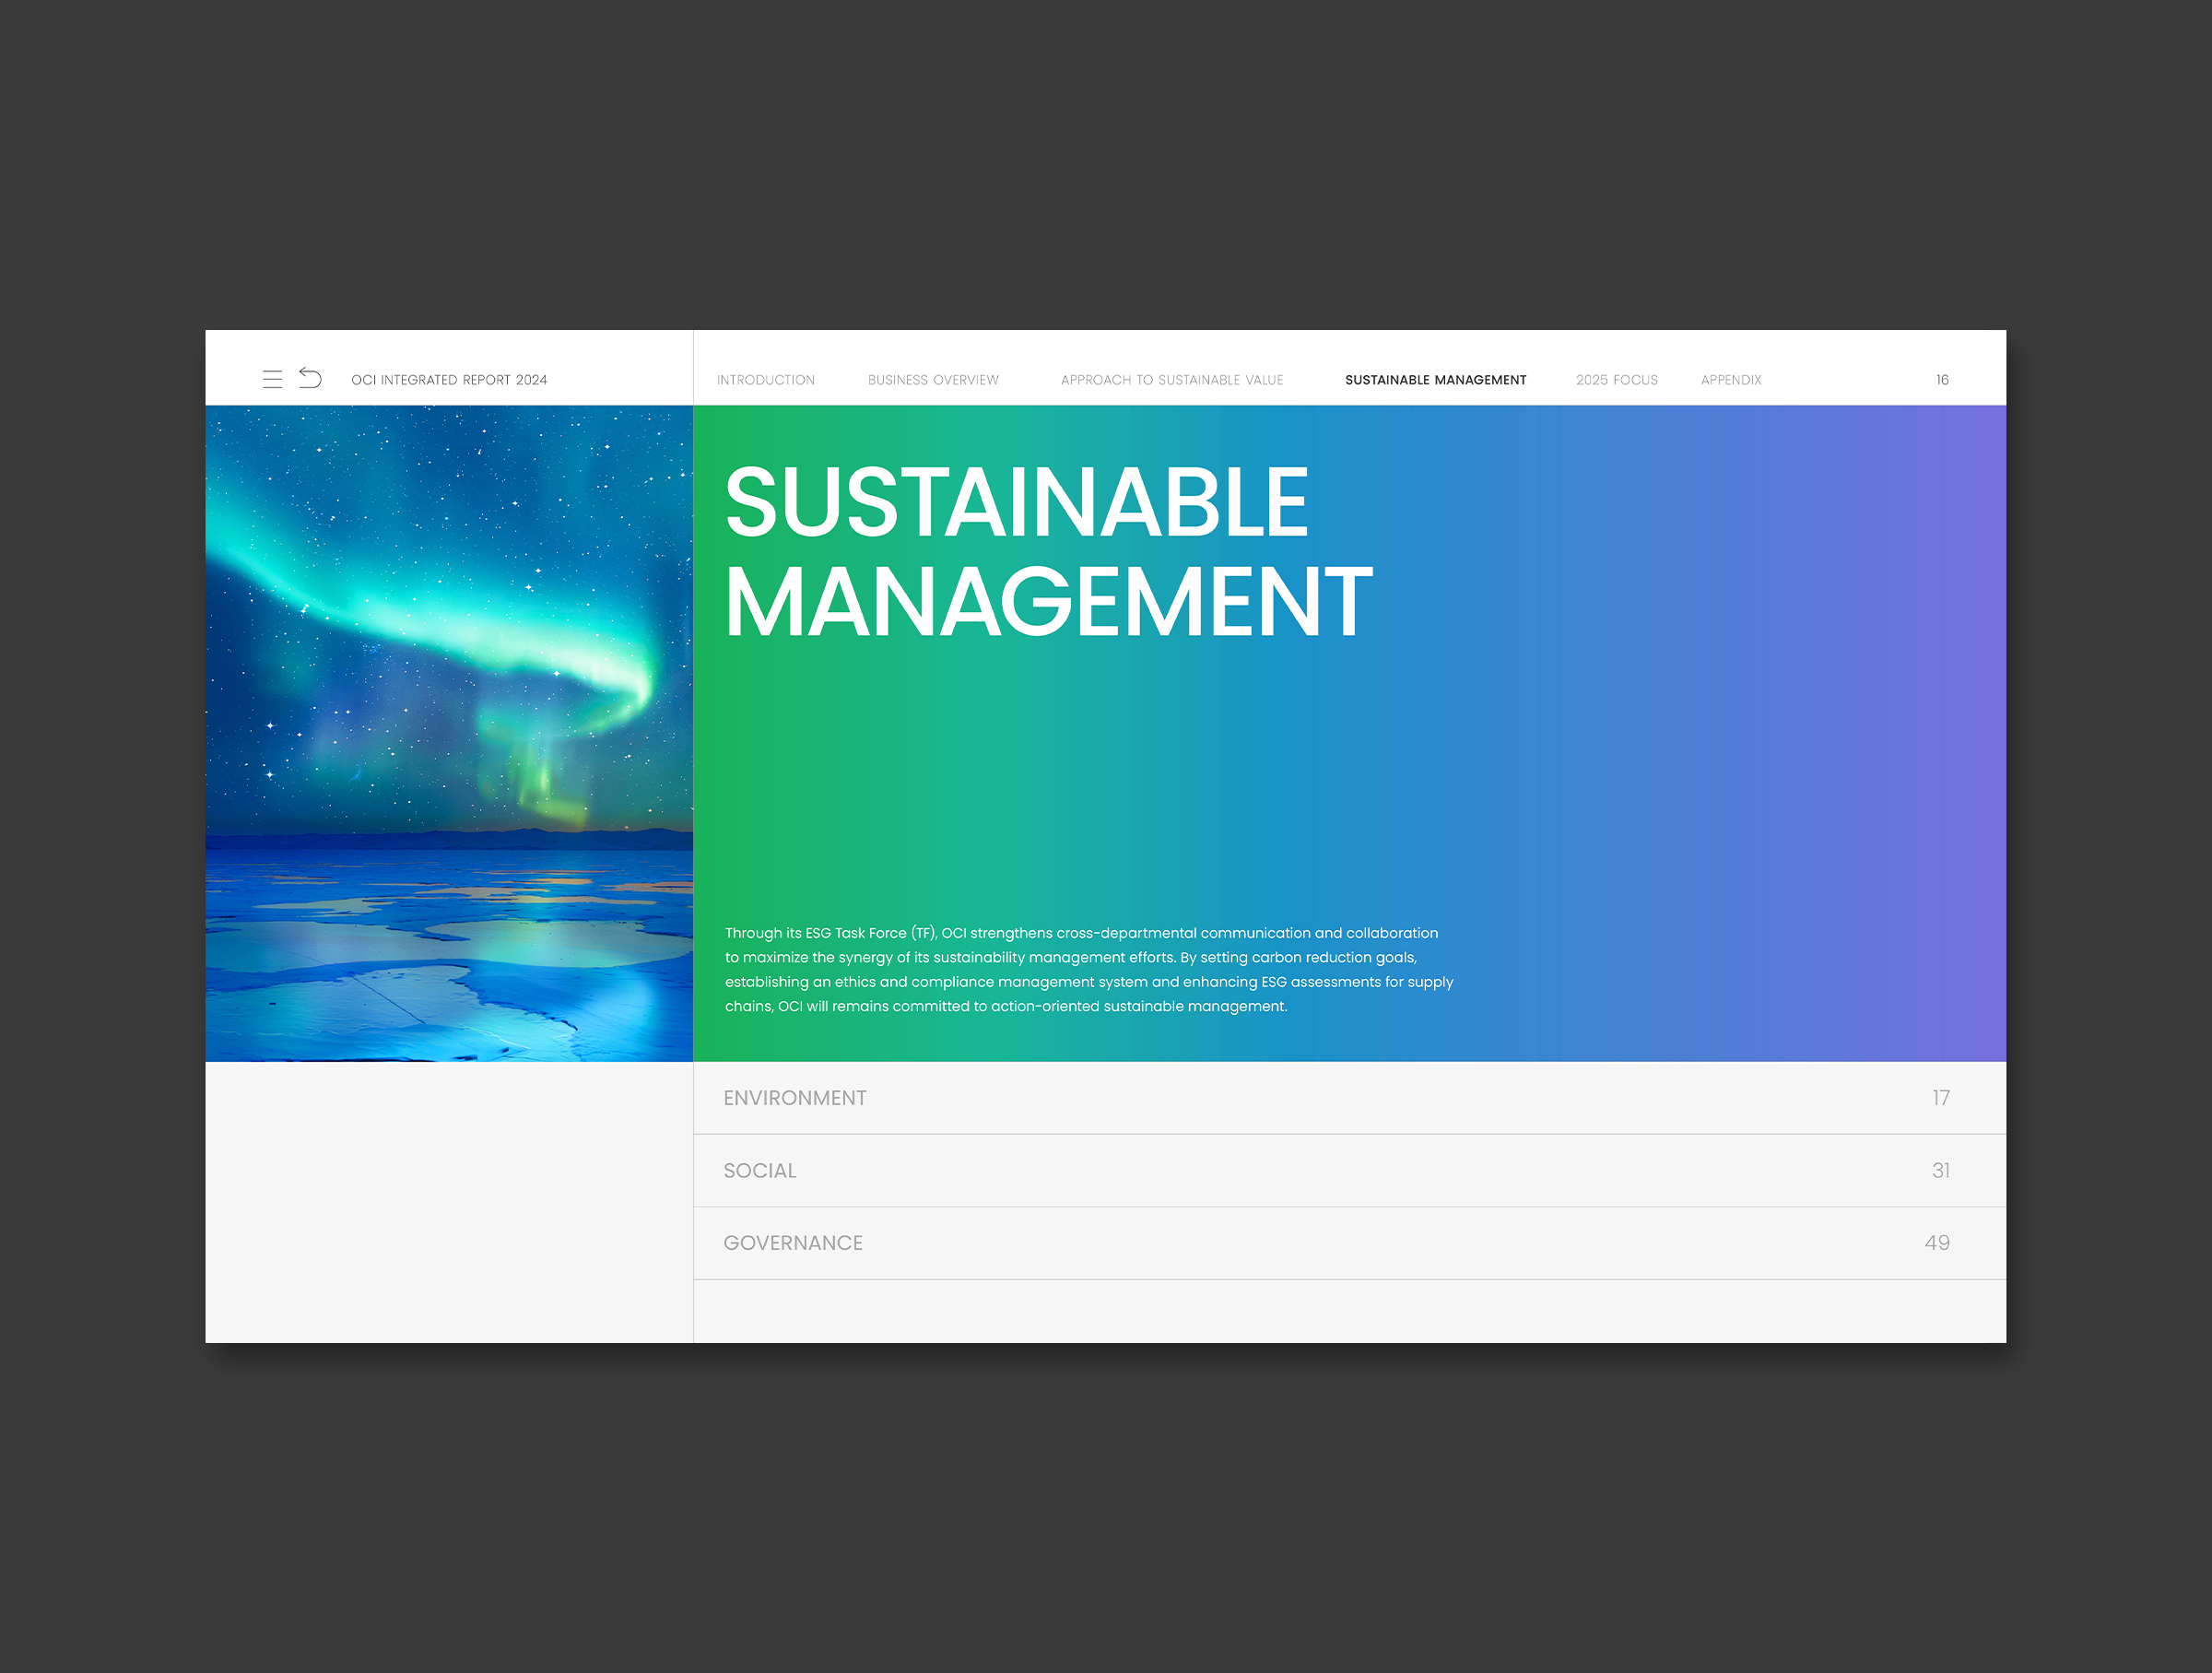Select the Sustainable Management tab
Screen dimensions: 2212x1673
point(1436,380)
